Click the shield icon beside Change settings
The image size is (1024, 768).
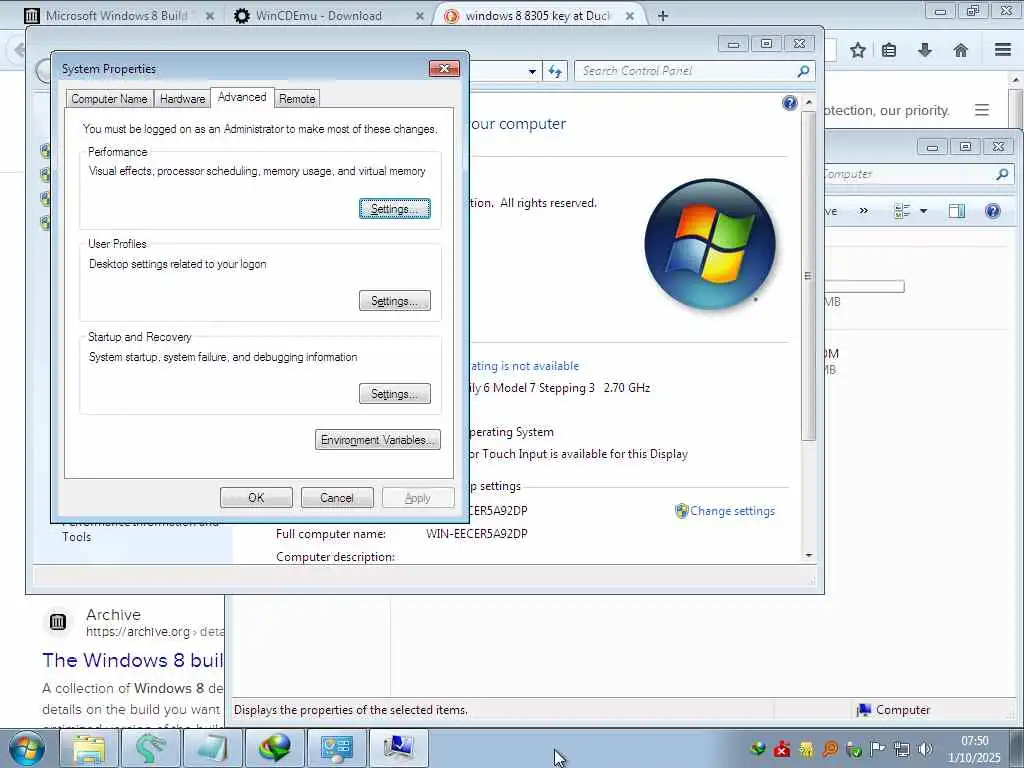(x=681, y=511)
